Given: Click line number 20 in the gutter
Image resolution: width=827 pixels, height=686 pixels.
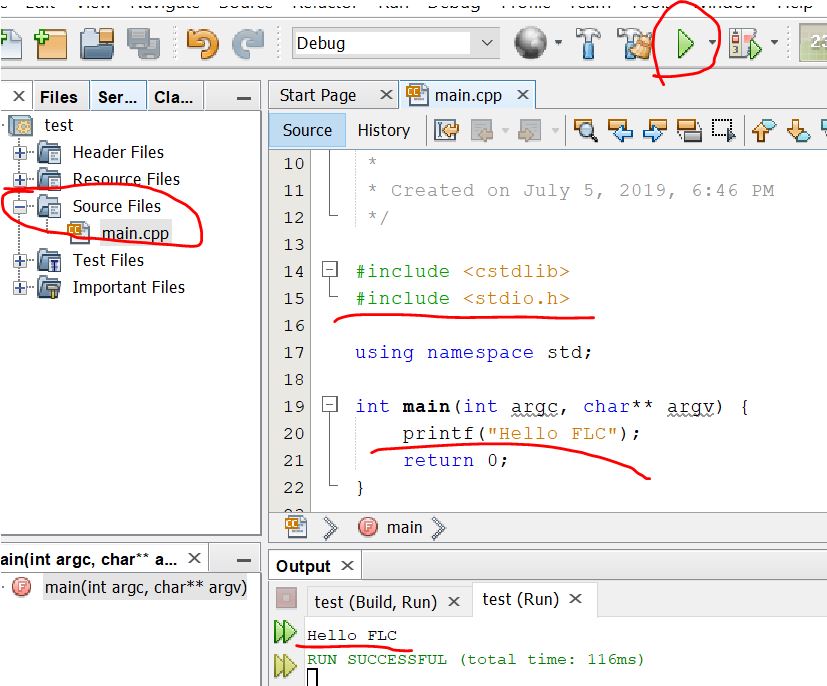Looking at the screenshot, I should (294, 433).
